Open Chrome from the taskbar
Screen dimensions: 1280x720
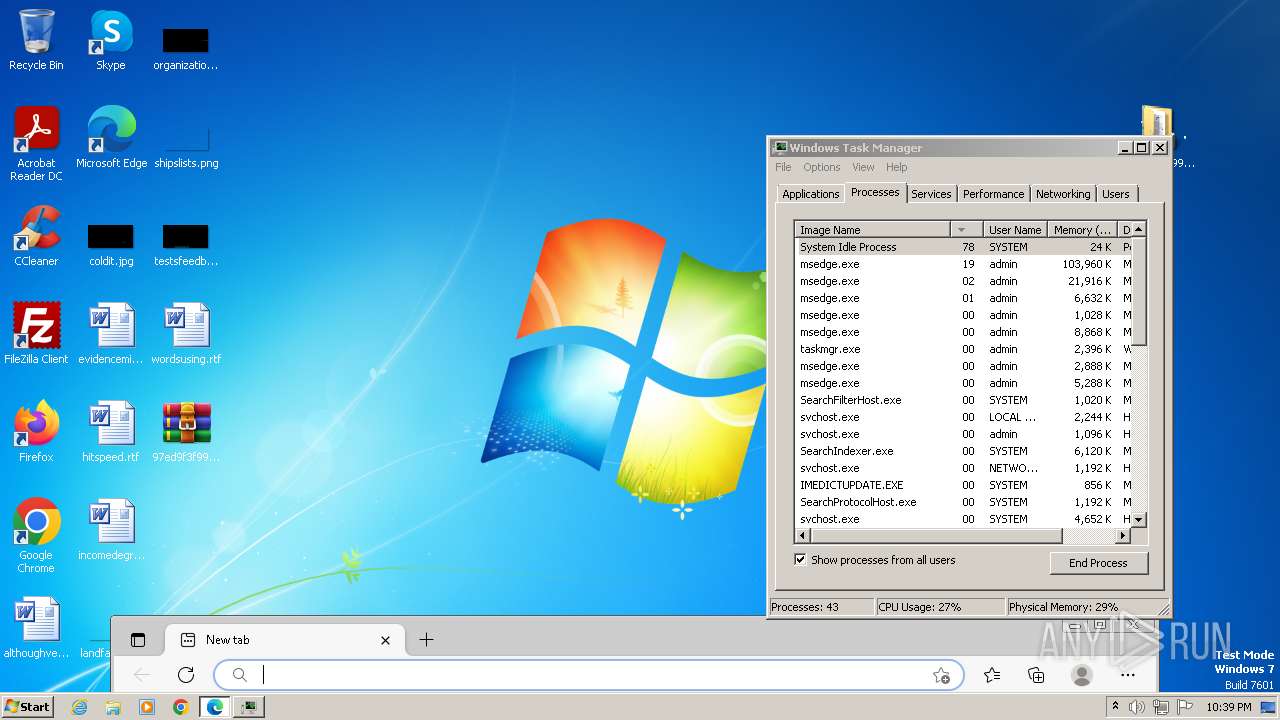click(180, 707)
